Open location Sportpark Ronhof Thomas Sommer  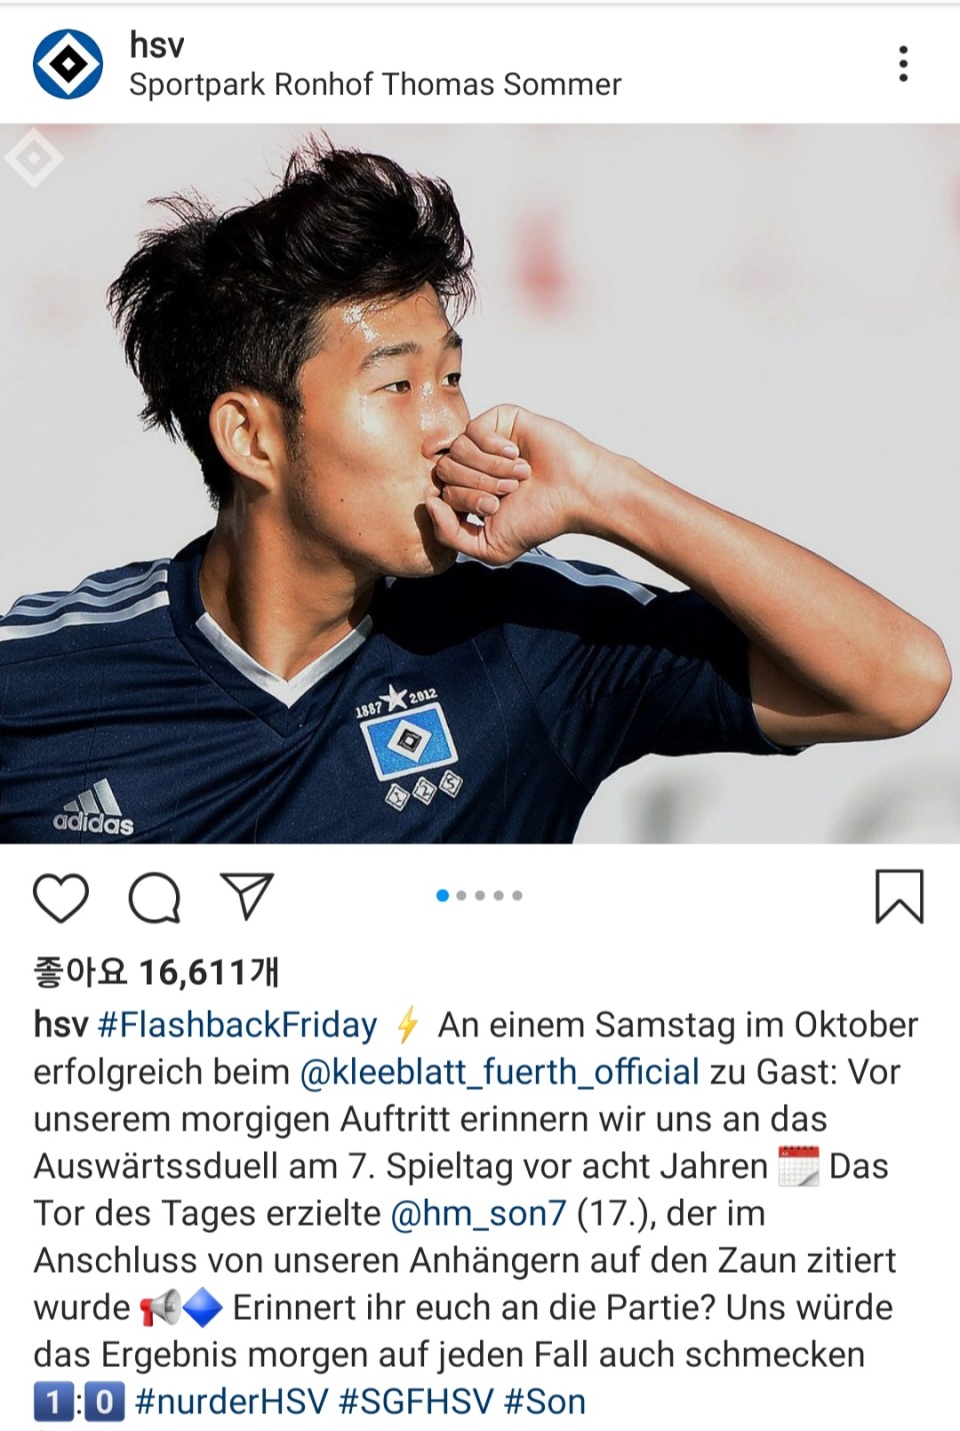click(375, 85)
